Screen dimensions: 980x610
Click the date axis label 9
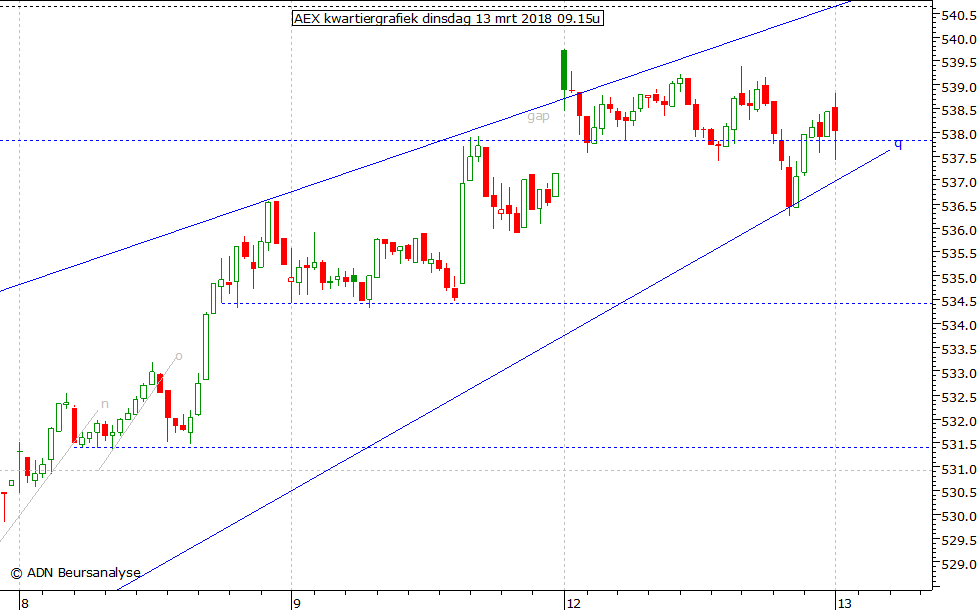coord(297,603)
